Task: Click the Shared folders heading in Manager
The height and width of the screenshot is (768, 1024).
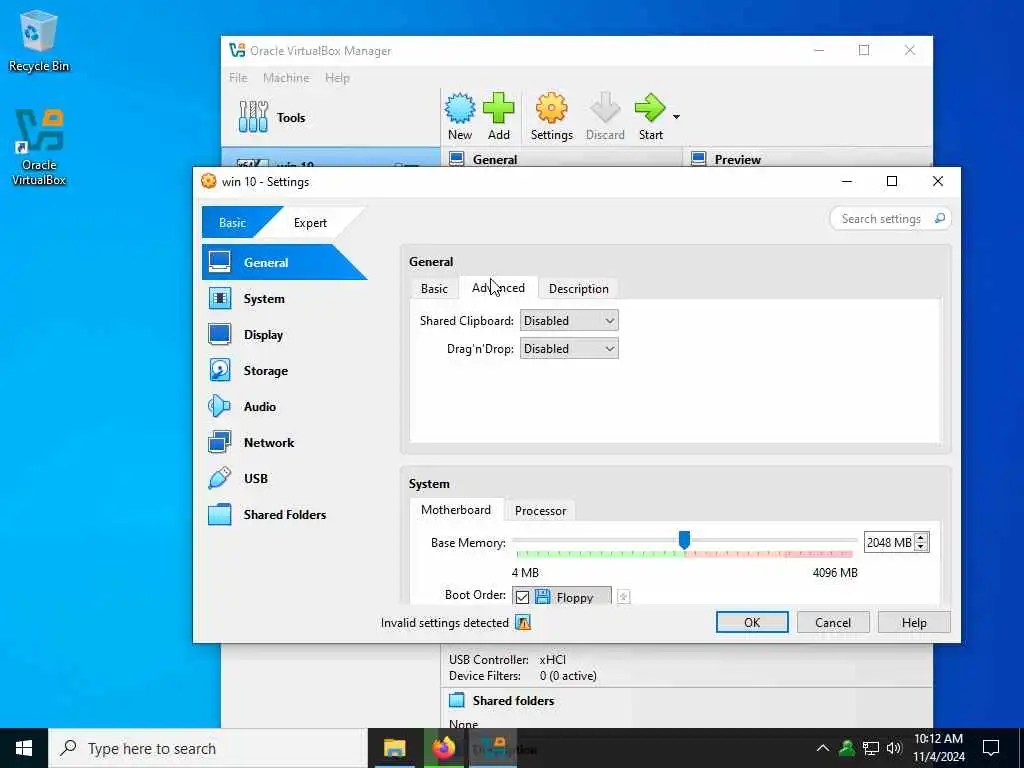Action: pyautogui.click(x=513, y=701)
